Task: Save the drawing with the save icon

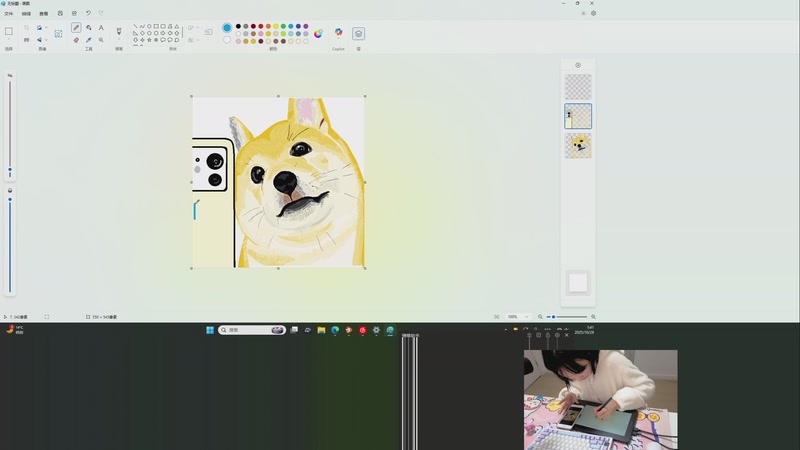Action: [x=60, y=13]
